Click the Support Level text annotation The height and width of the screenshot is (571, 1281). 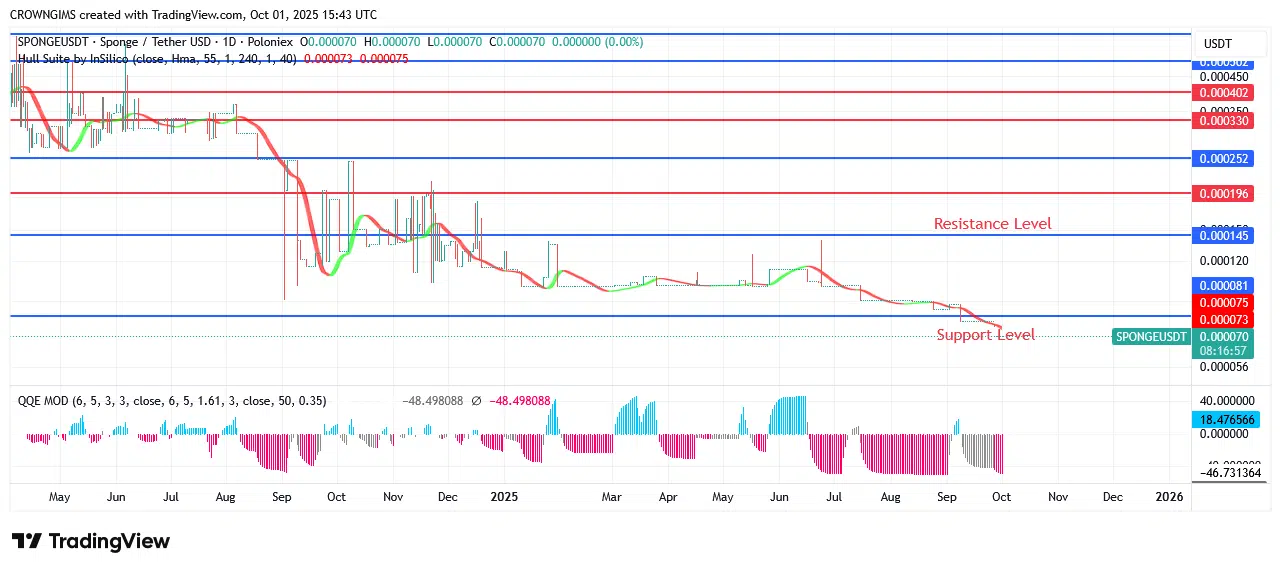pyautogui.click(x=985, y=335)
